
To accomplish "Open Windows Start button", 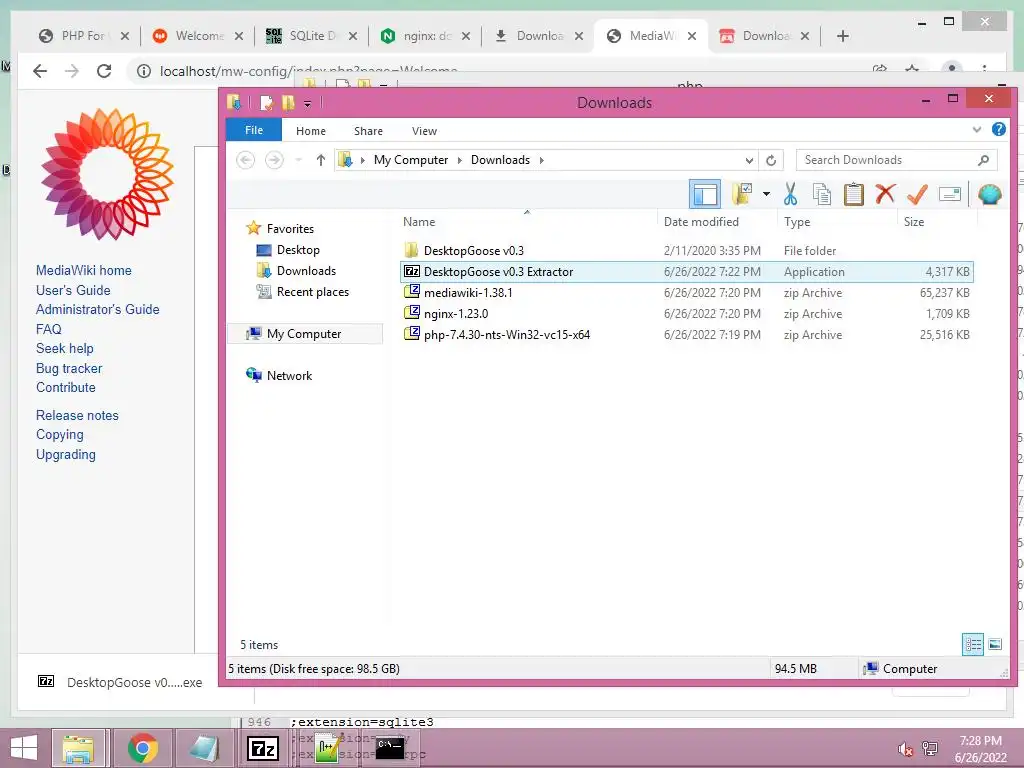I will 24,748.
